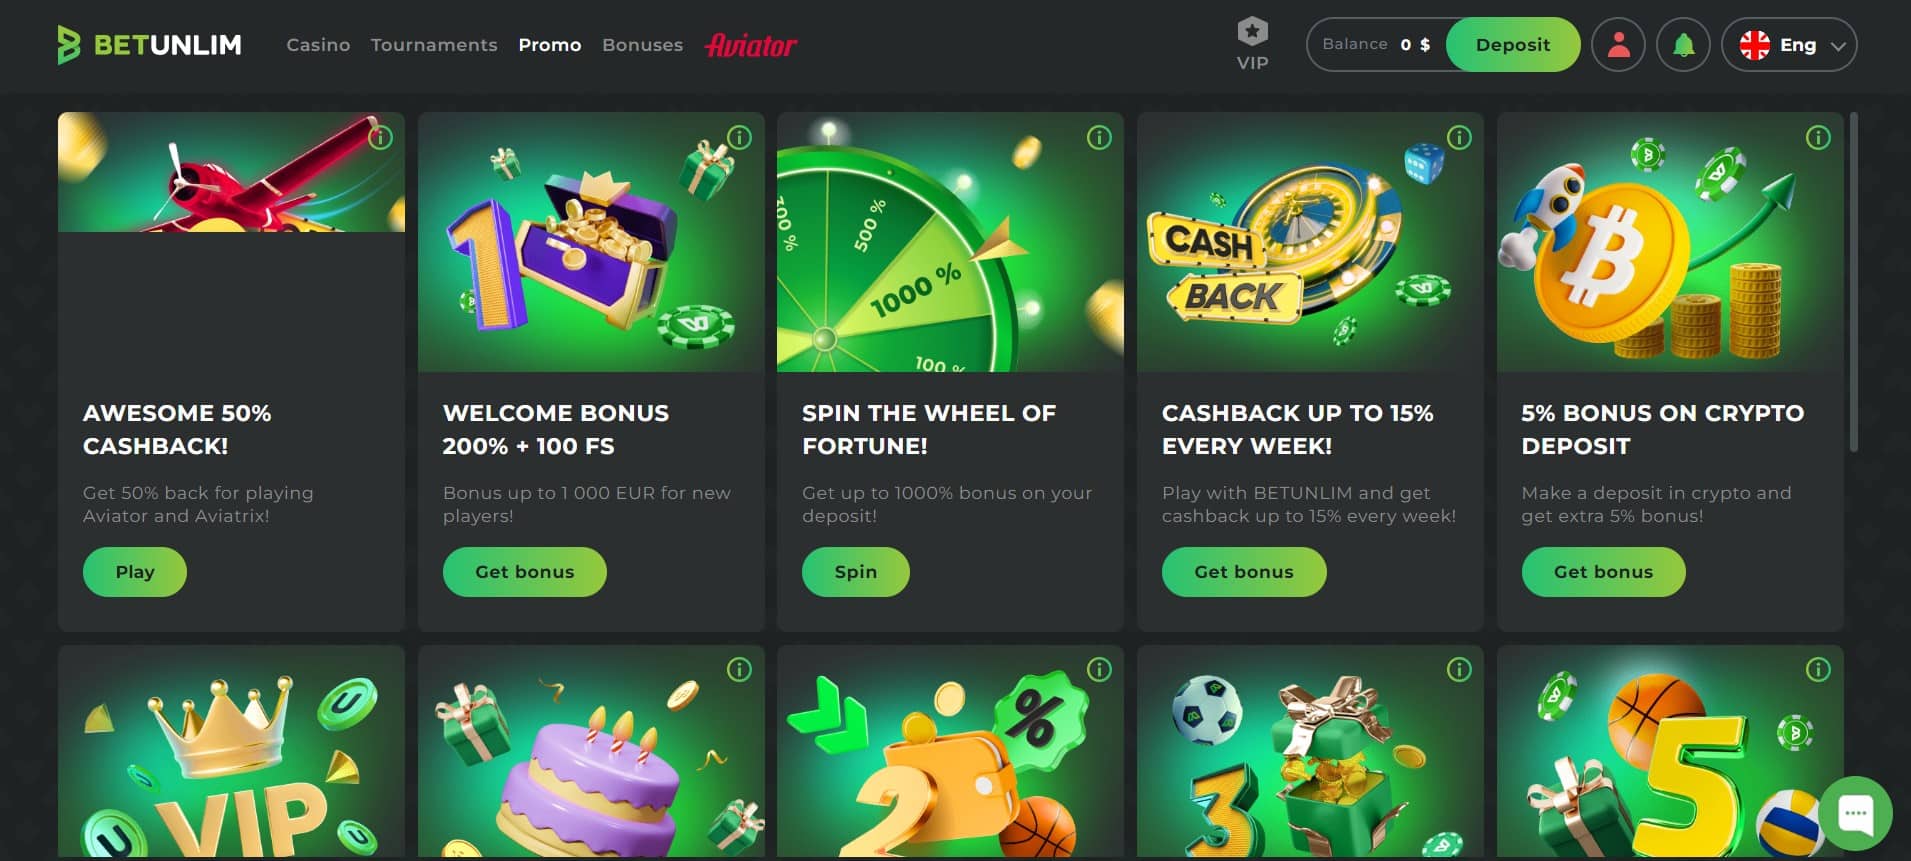This screenshot has width=1911, height=861.
Task: Open the notifications bell icon
Action: [x=1683, y=45]
